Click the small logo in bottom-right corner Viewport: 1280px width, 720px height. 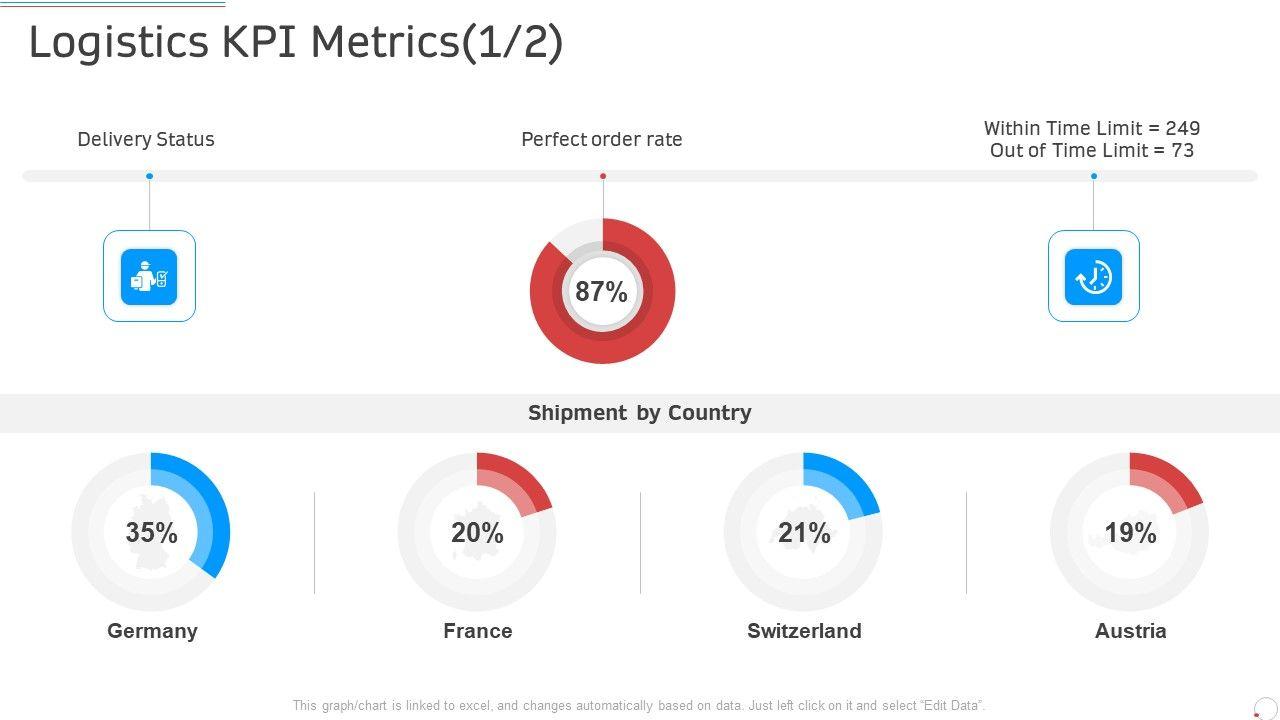click(x=1265, y=708)
